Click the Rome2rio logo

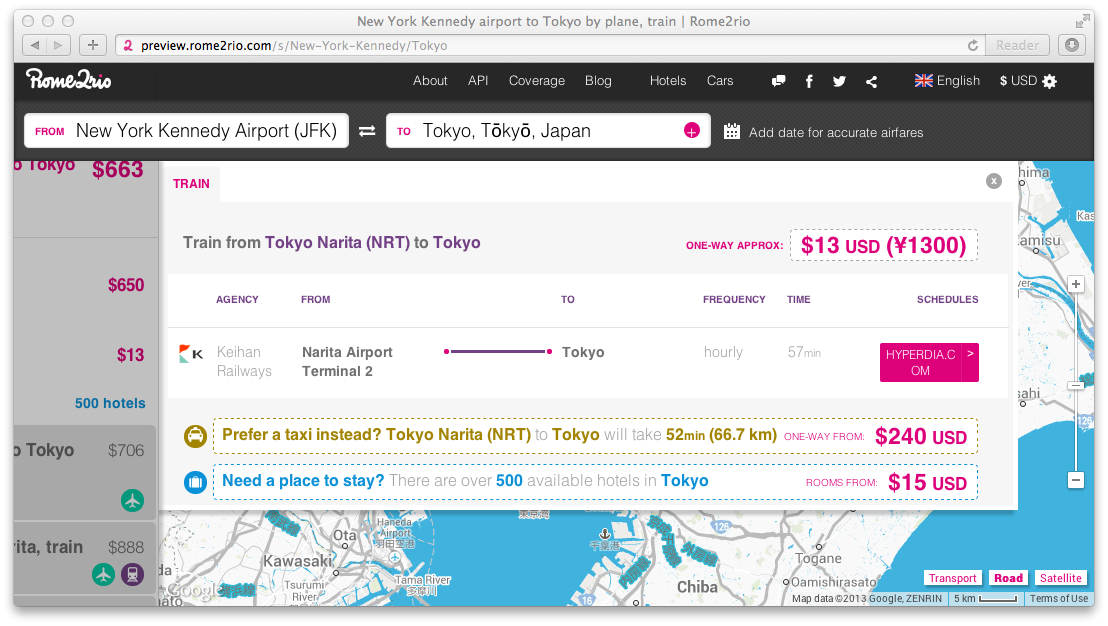coord(69,80)
